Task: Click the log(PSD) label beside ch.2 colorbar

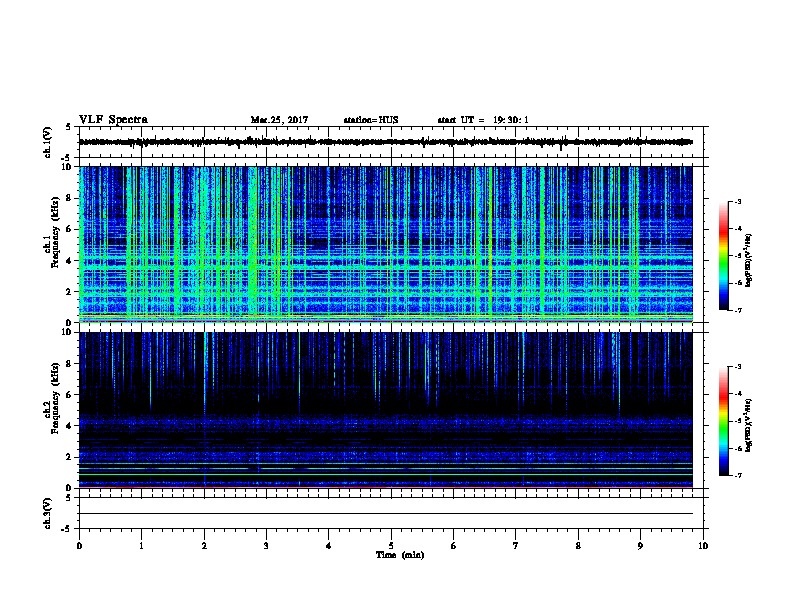Action: 749,425
